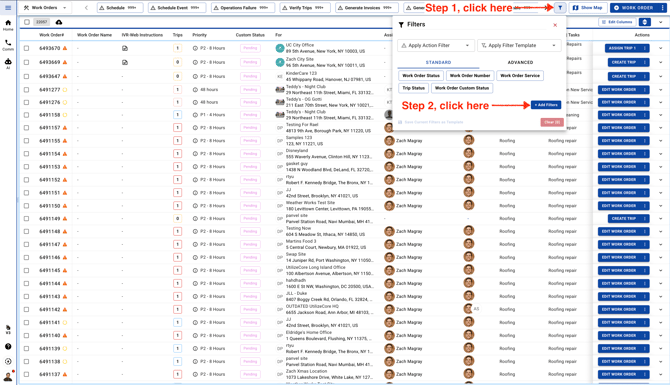Expand row chevron for order 6493669
The width and height of the screenshot is (670, 385).
pyautogui.click(x=661, y=62)
